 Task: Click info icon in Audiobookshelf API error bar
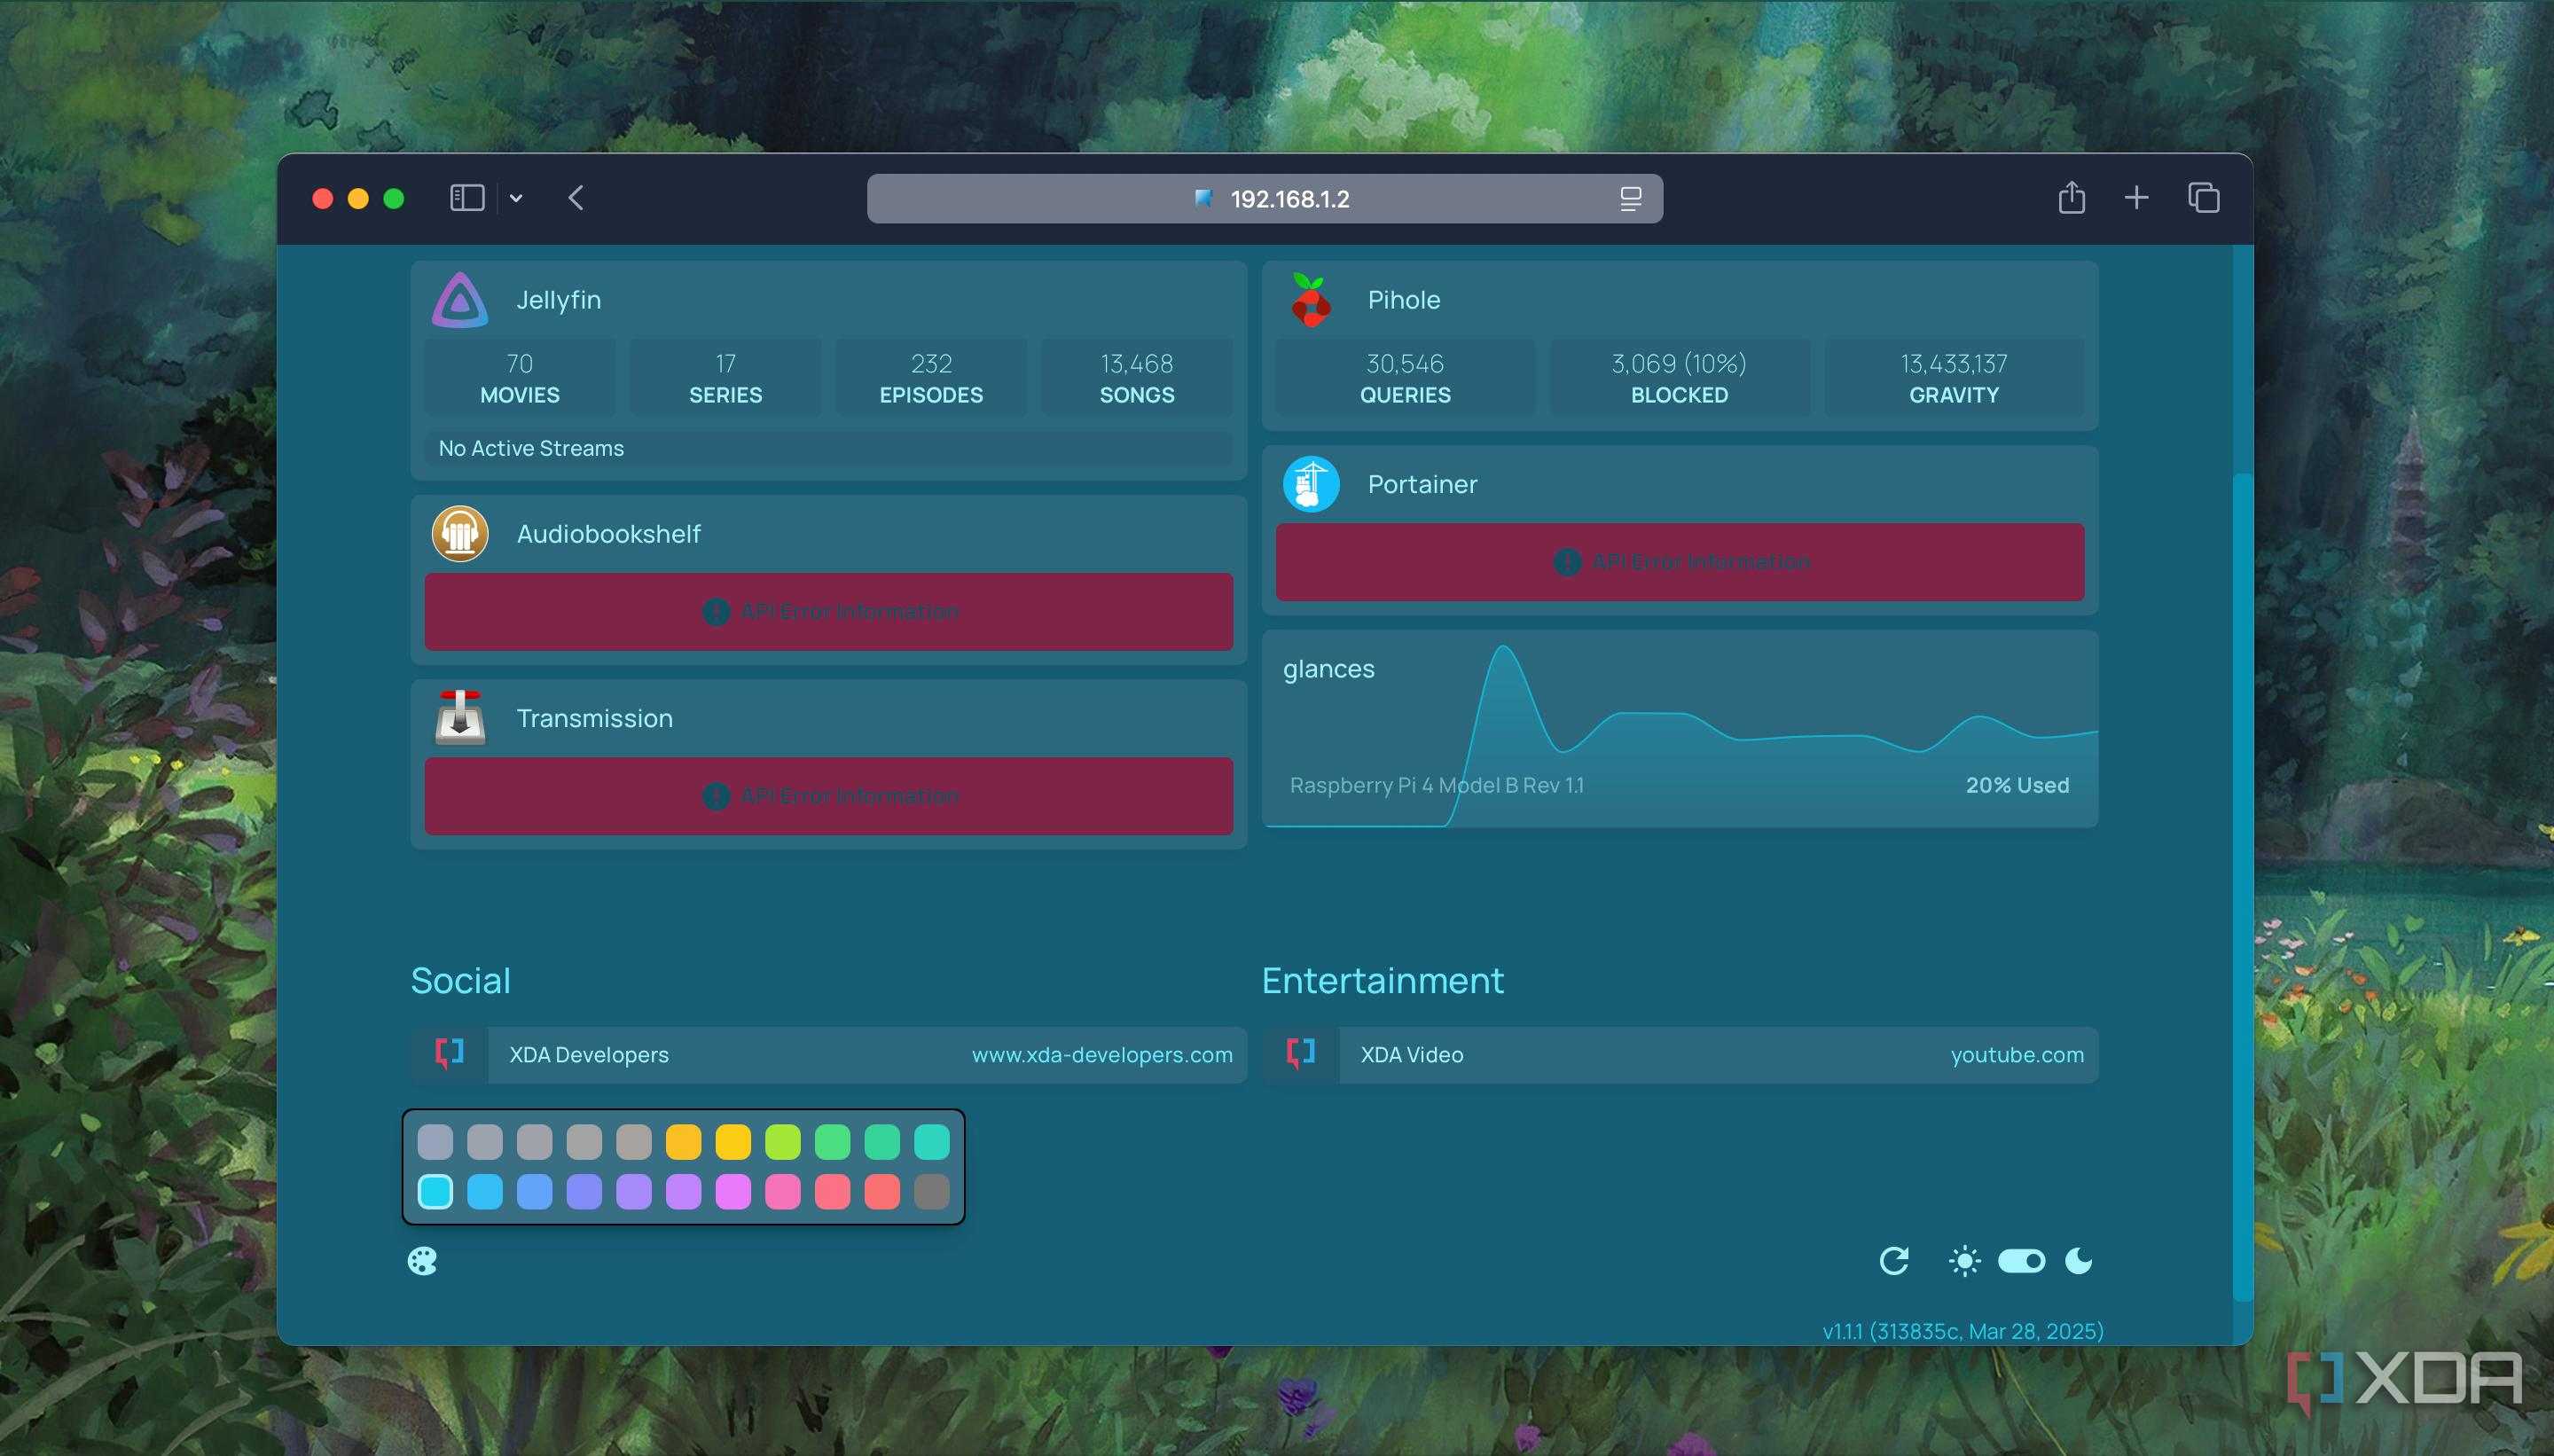[x=716, y=612]
